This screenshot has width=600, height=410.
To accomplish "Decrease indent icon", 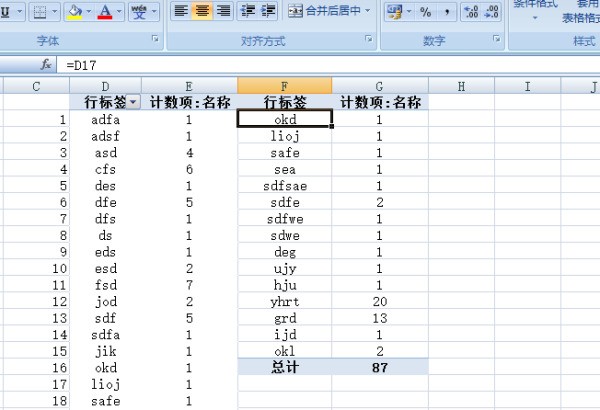I will 248,11.
